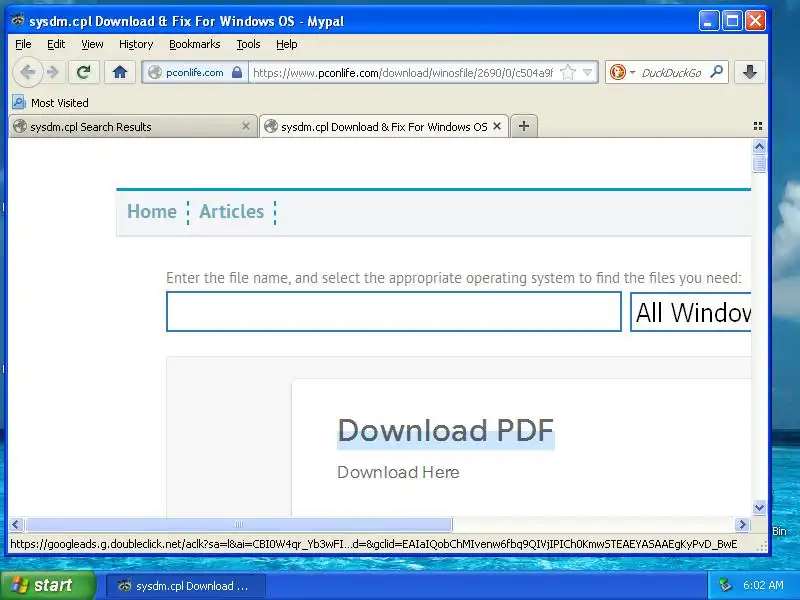The width and height of the screenshot is (800, 600).
Task: Click the vertical scrollbar thumb
Action: [759, 164]
